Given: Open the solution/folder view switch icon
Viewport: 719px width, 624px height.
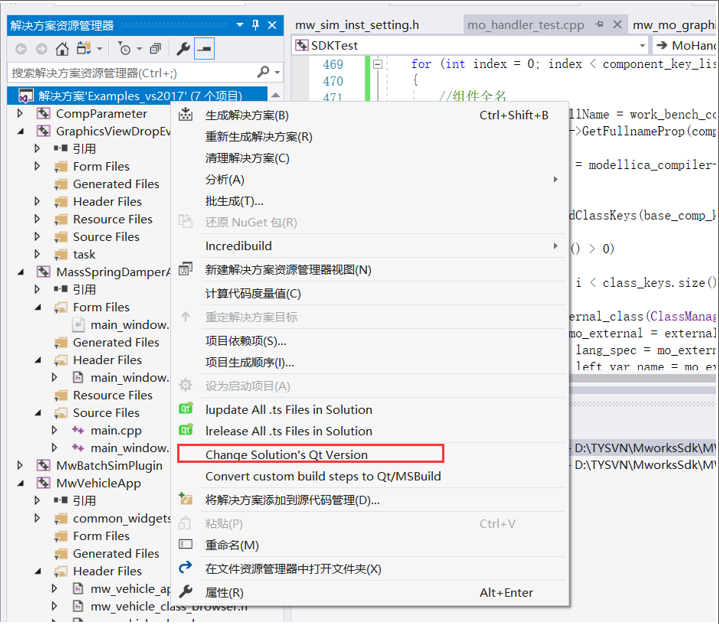Looking at the screenshot, I should pos(83,48).
